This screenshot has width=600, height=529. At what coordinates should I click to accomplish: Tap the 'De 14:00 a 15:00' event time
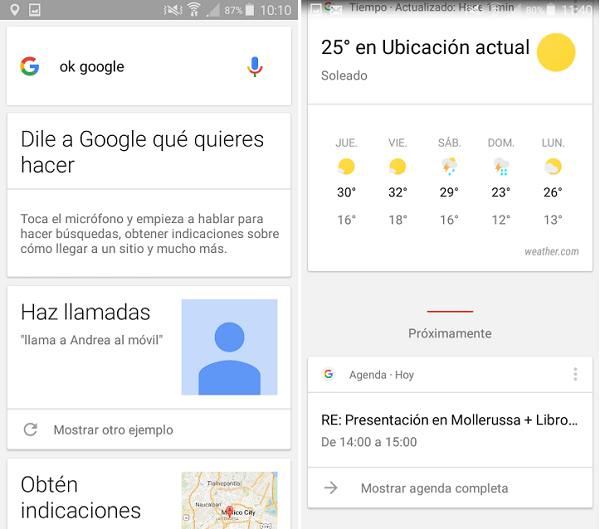[x=369, y=442]
